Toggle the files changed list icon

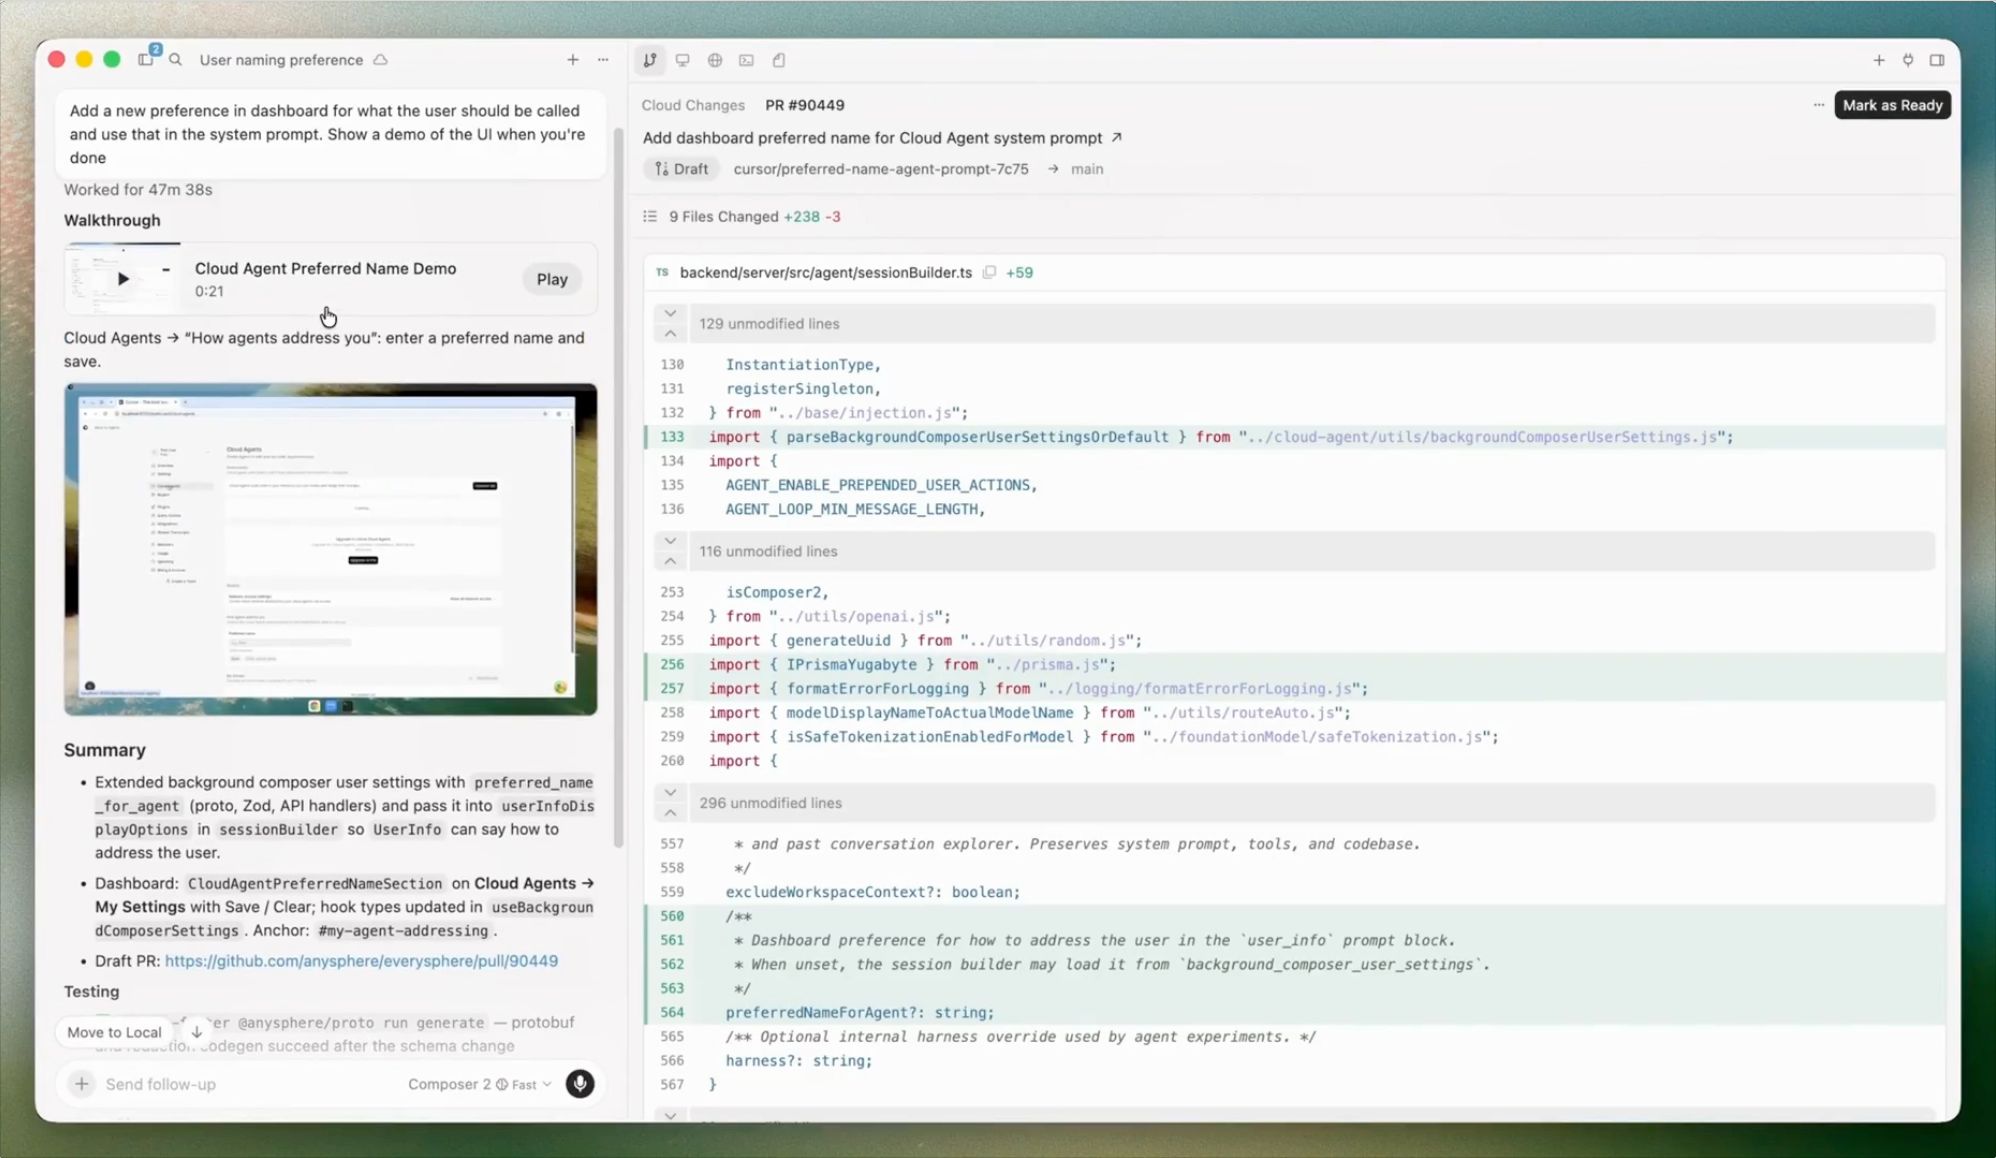tap(650, 216)
